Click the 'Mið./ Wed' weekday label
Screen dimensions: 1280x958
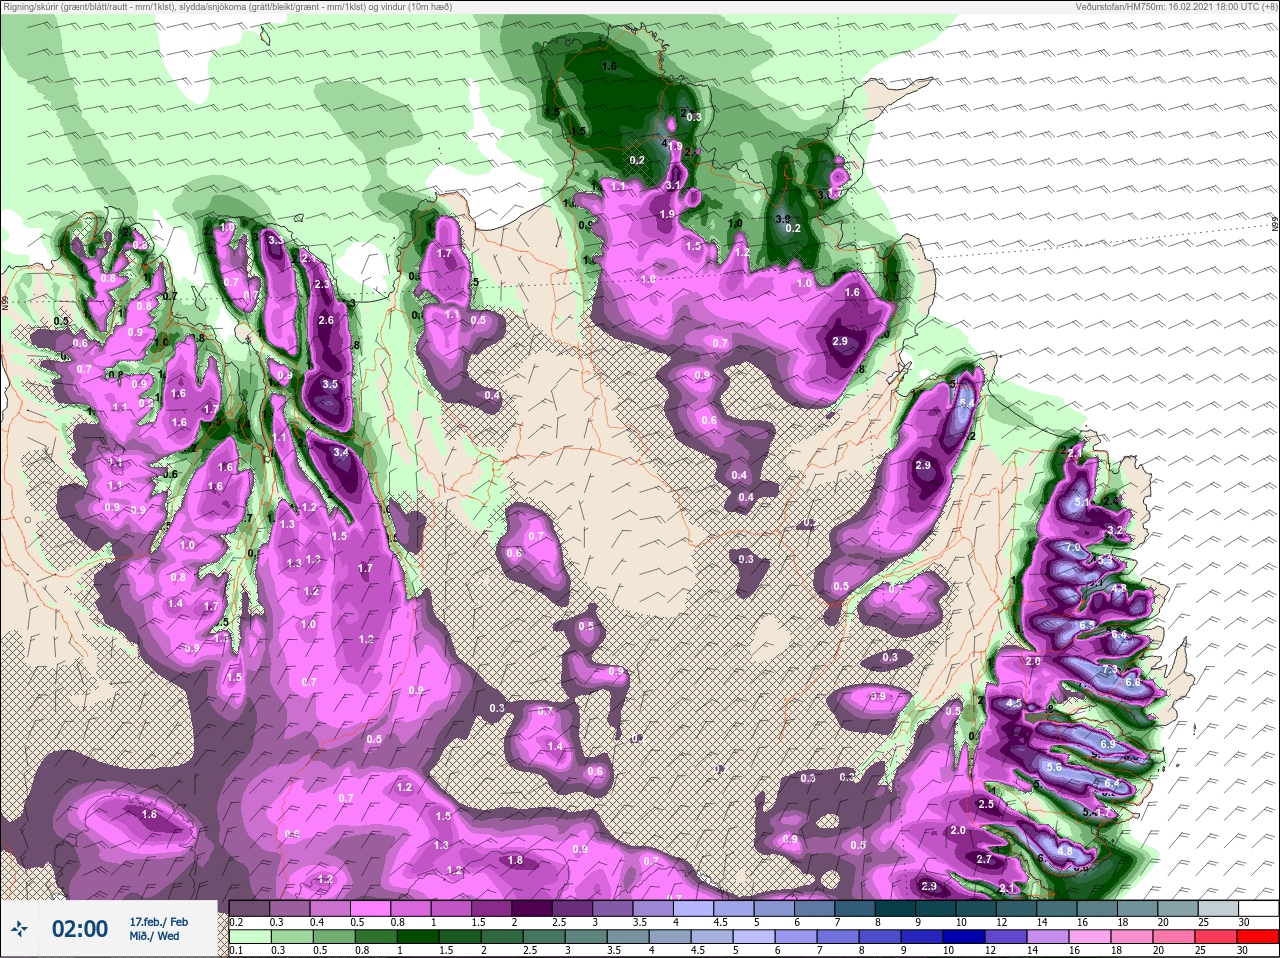tap(155, 936)
